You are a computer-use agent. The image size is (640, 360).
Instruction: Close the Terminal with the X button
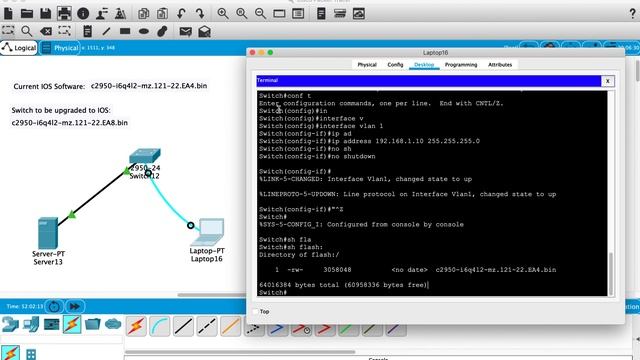click(607, 81)
